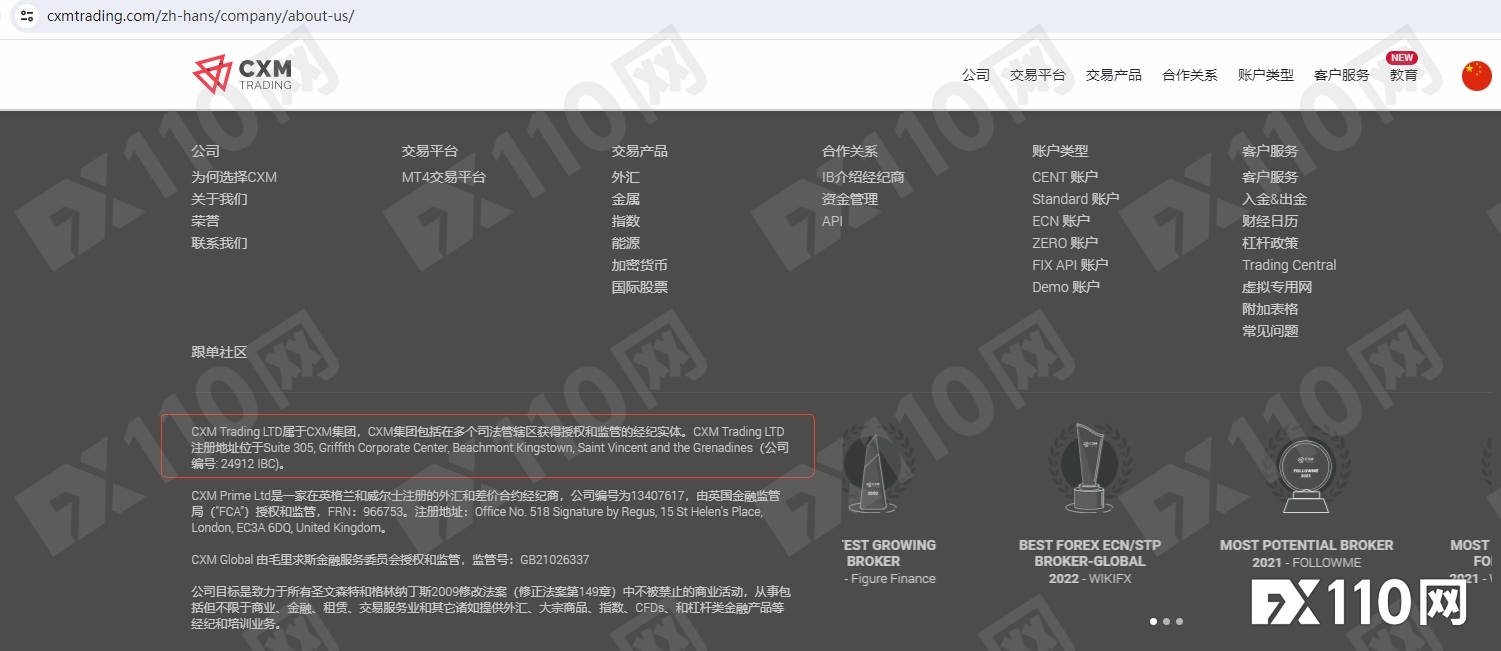Open the IB介绍经纪商 link
Image resolution: width=1501 pixels, height=651 pixels.
[863, 177]
